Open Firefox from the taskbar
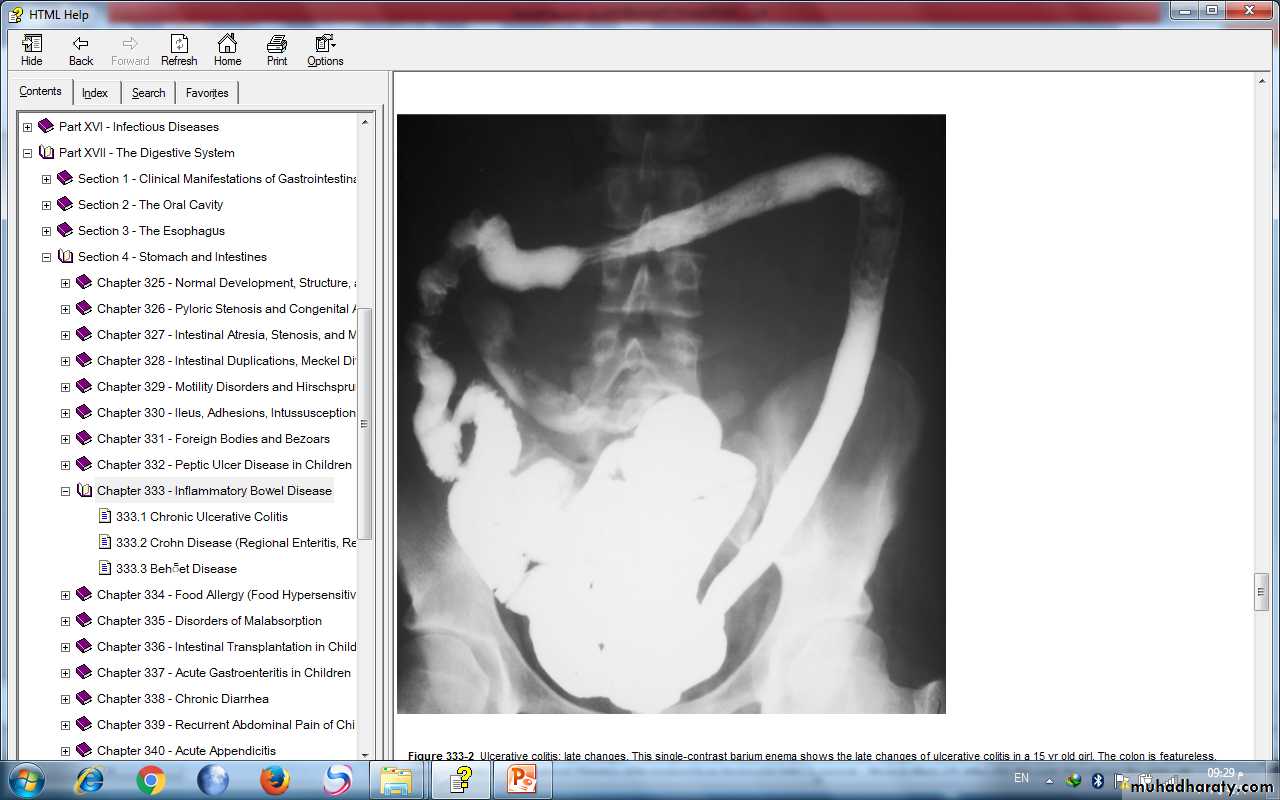This screenshot has width=1280, height=800. pyautogui.click(x=275, y=779)
